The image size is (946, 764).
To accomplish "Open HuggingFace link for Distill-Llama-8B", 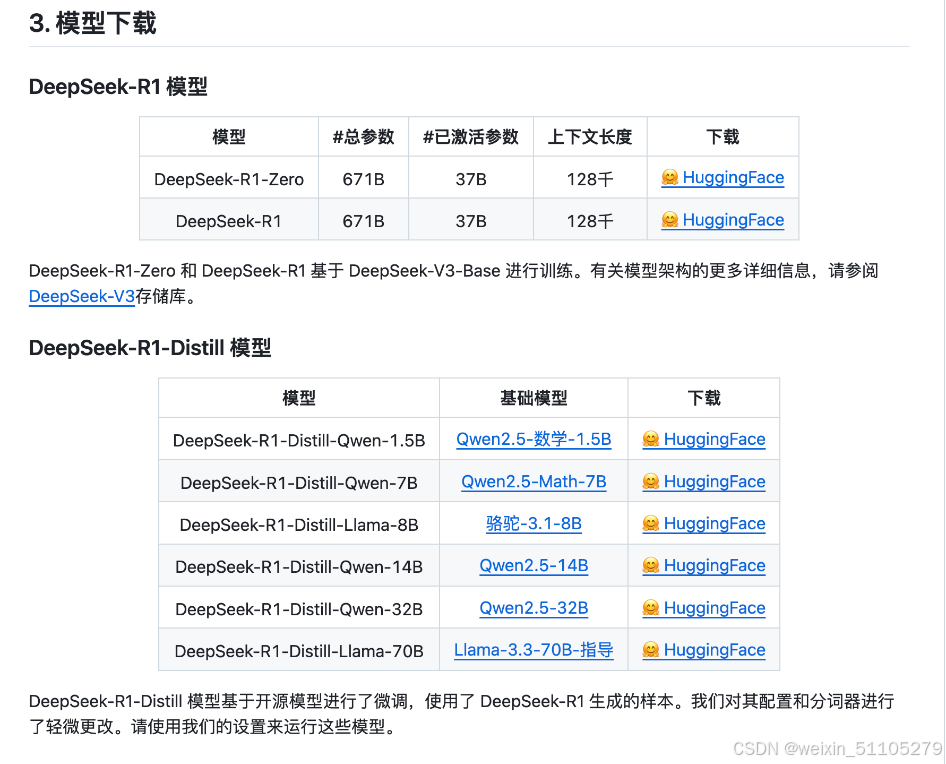I will [704, 523].
